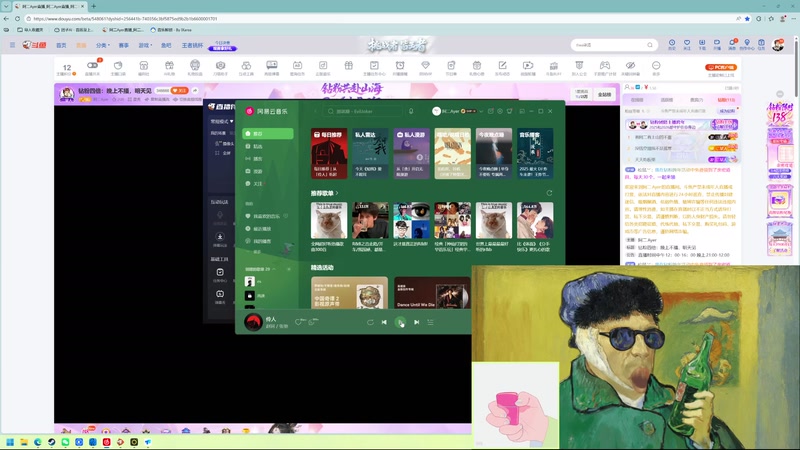
Task: Open the 鱼吧 tab on Douyu header
Action: point(166,45)
